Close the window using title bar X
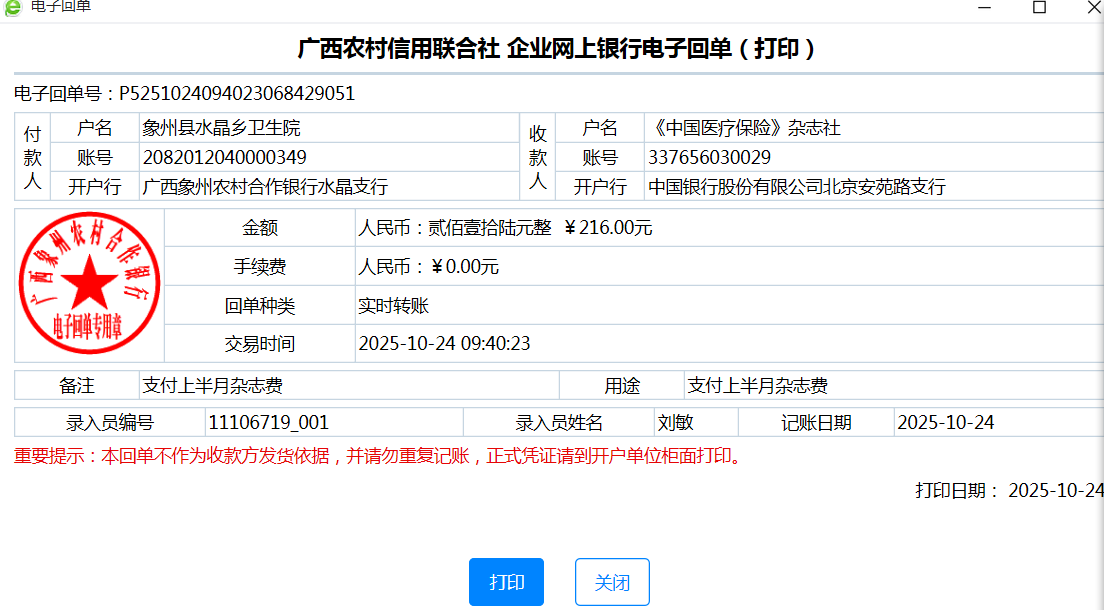The height and width of the screenshot is (610, 1104). click(1093, 7)
